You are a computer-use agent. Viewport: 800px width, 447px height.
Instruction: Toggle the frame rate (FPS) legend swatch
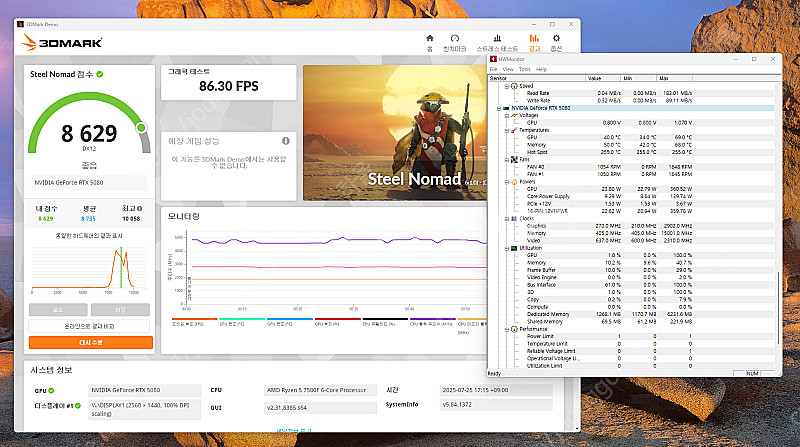pyautogui.click(x=194, y=319)
